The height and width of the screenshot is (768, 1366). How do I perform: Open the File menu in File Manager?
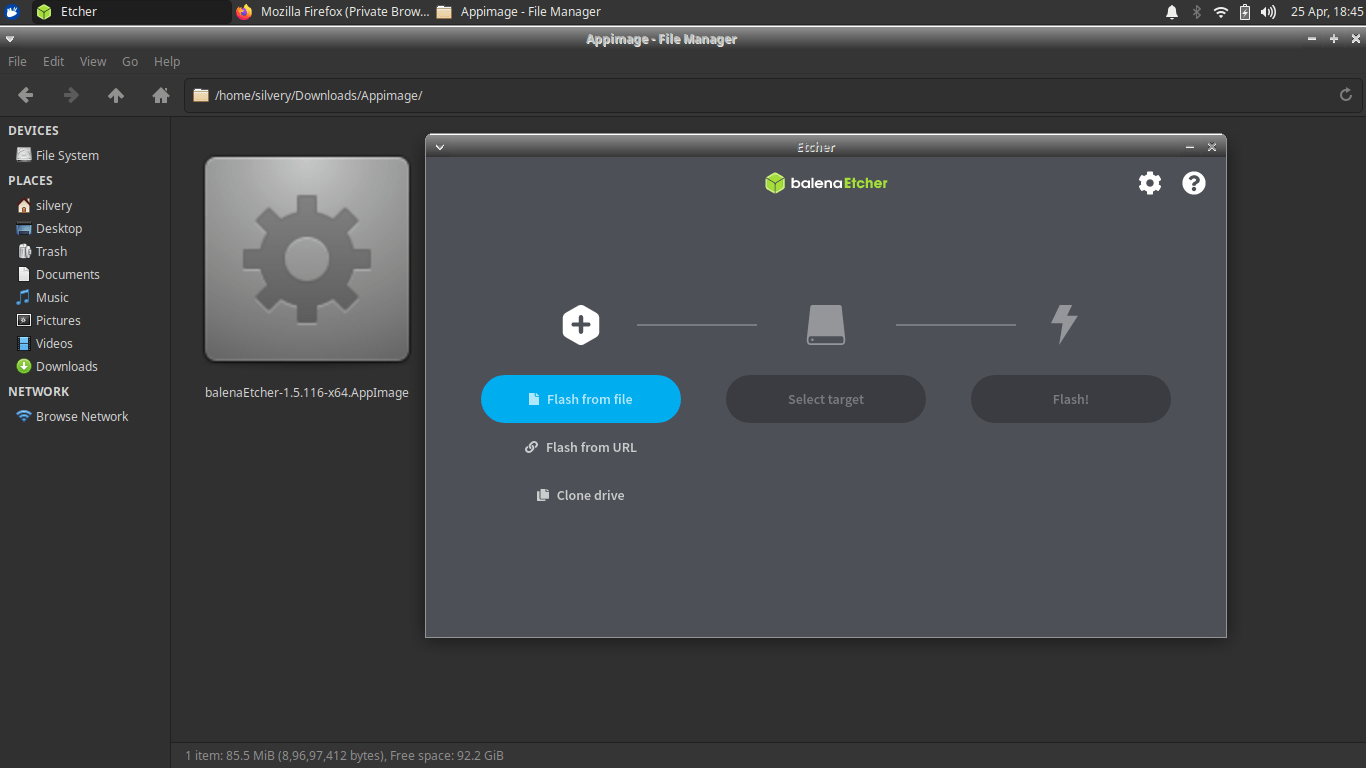coord(17,61)
